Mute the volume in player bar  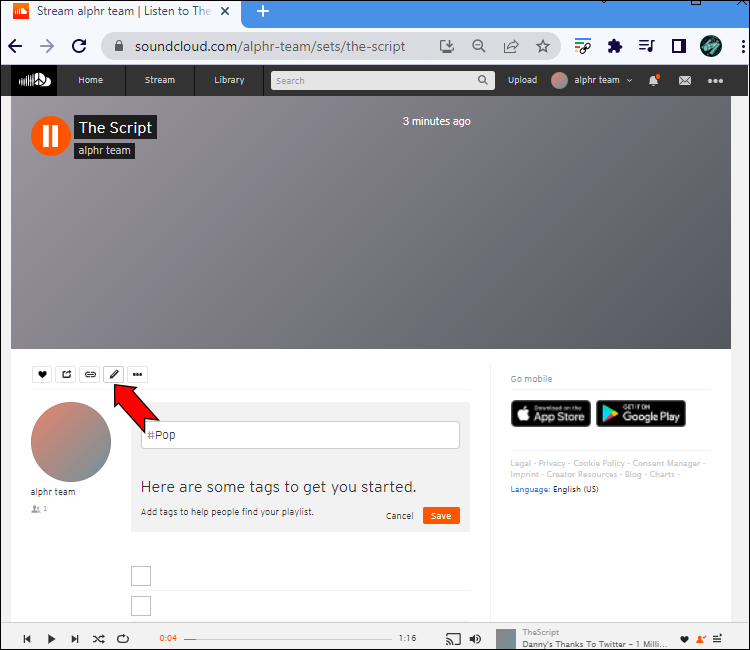coord(475,639)
